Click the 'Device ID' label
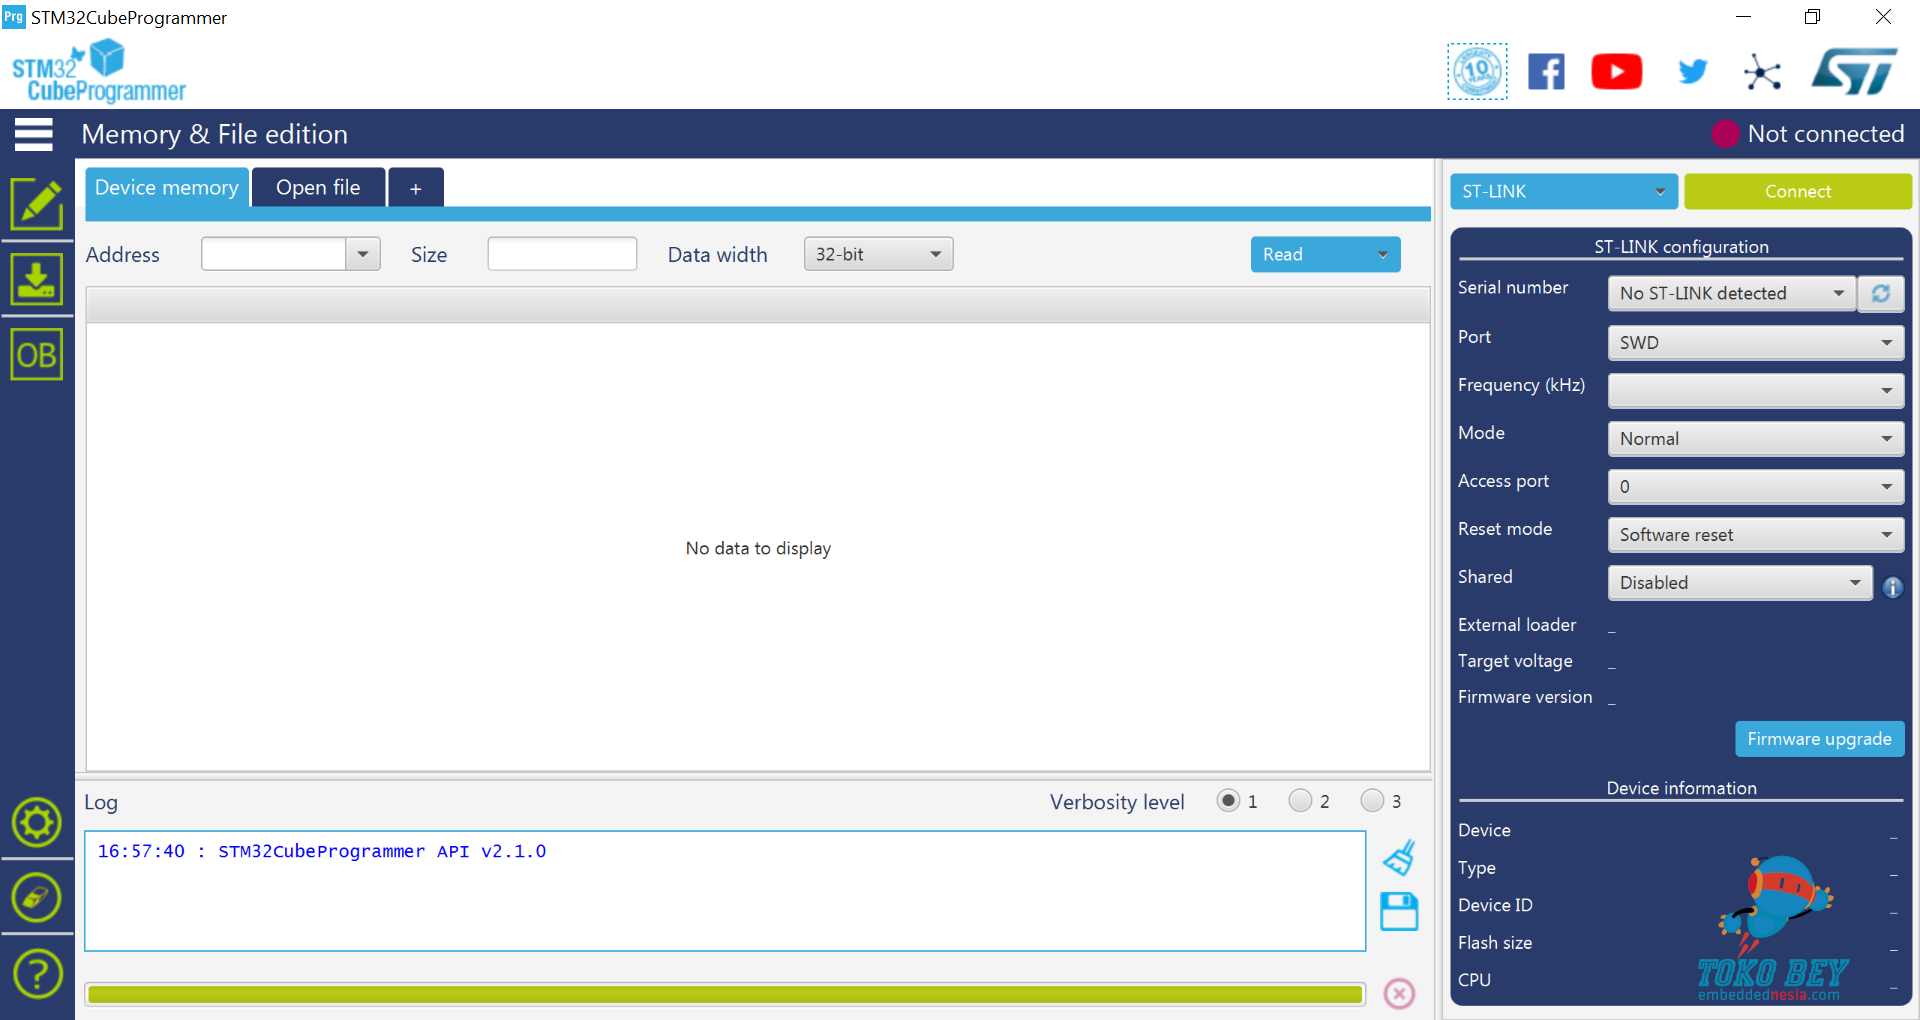 1495,905
